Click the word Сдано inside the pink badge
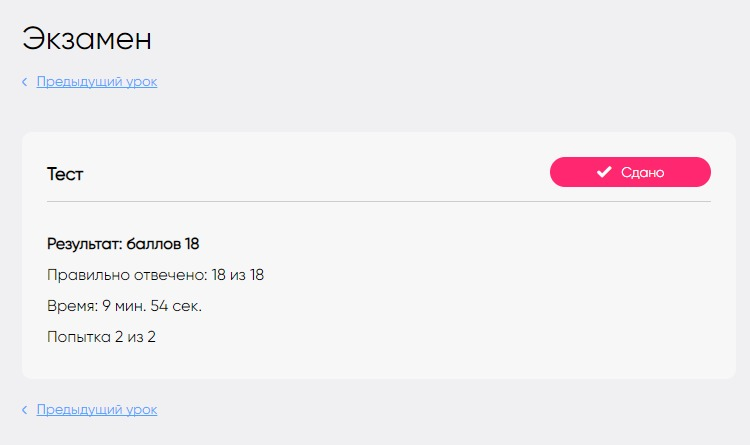The height and width of the screenshot is (445, 750). click(642, 172)
